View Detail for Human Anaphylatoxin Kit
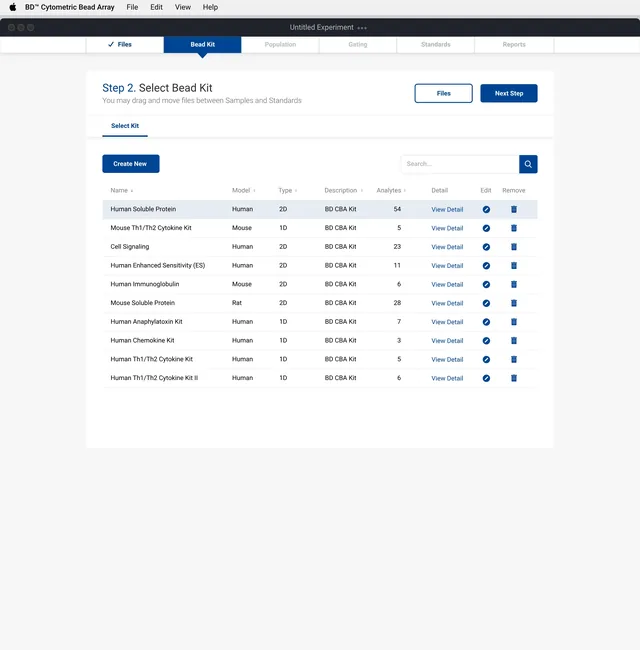 click(x=447, y=322)
